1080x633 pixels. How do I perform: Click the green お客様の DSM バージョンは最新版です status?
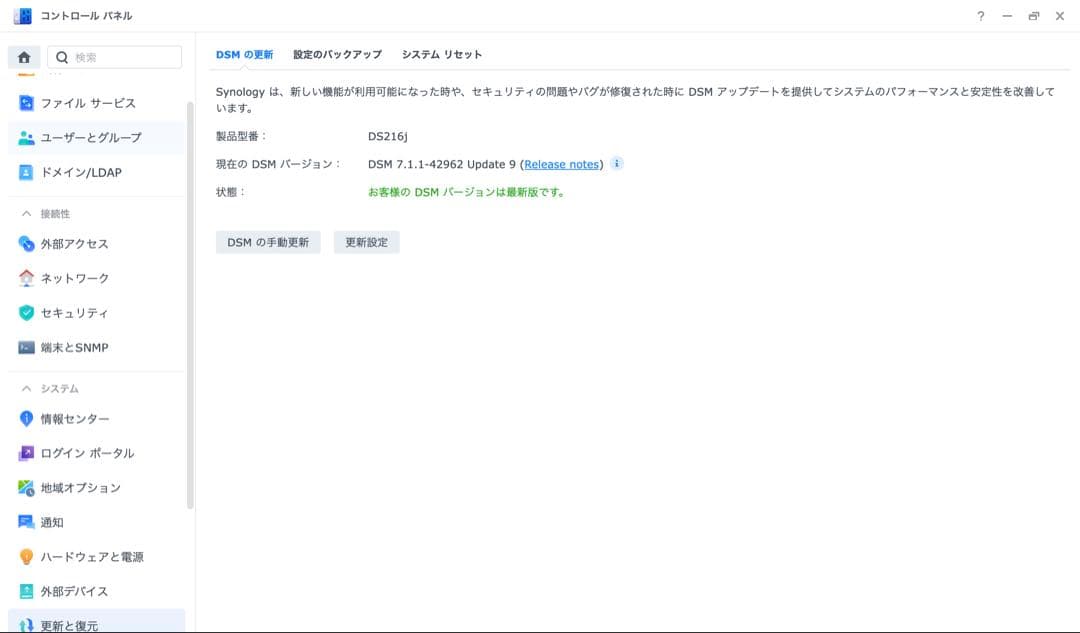click(466, 192)
